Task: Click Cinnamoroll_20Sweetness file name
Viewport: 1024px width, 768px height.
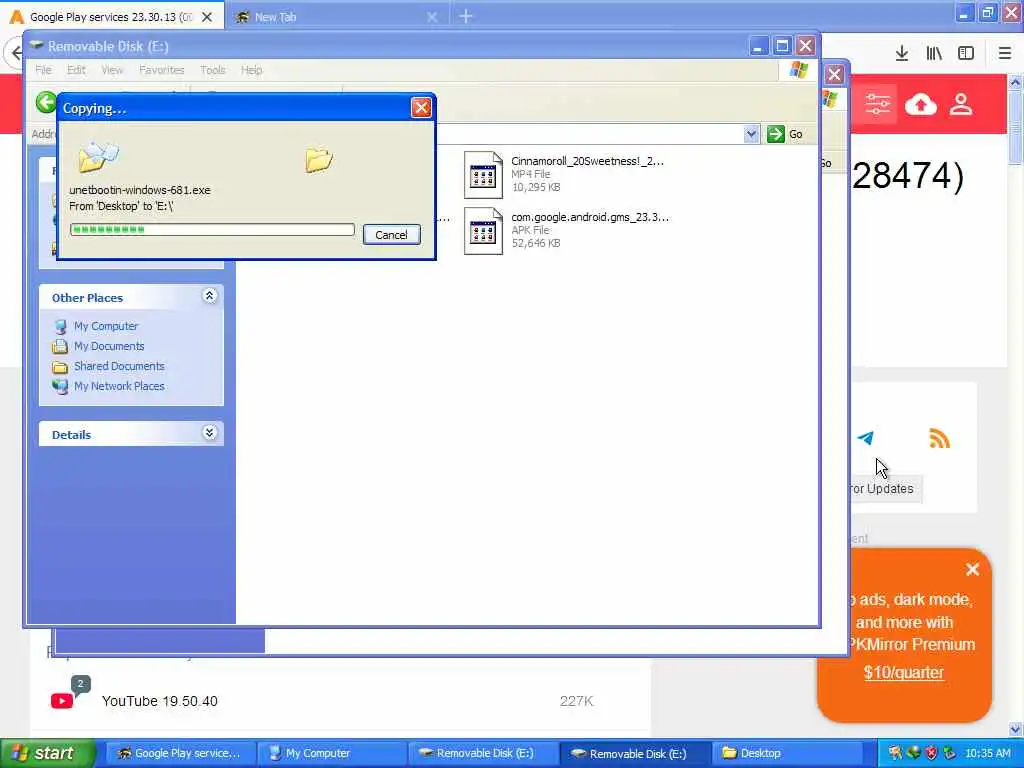Action: [x=587, y=161]
